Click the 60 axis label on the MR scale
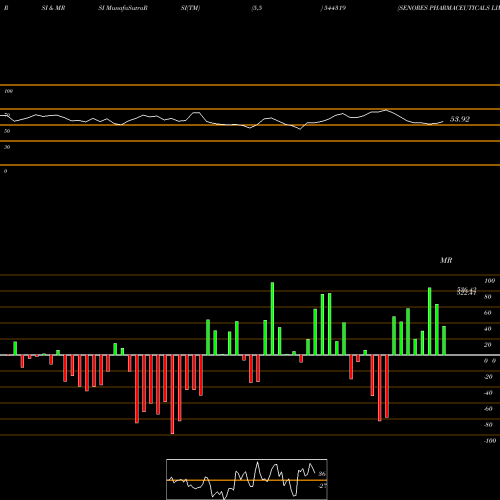 tap(487, 313)
